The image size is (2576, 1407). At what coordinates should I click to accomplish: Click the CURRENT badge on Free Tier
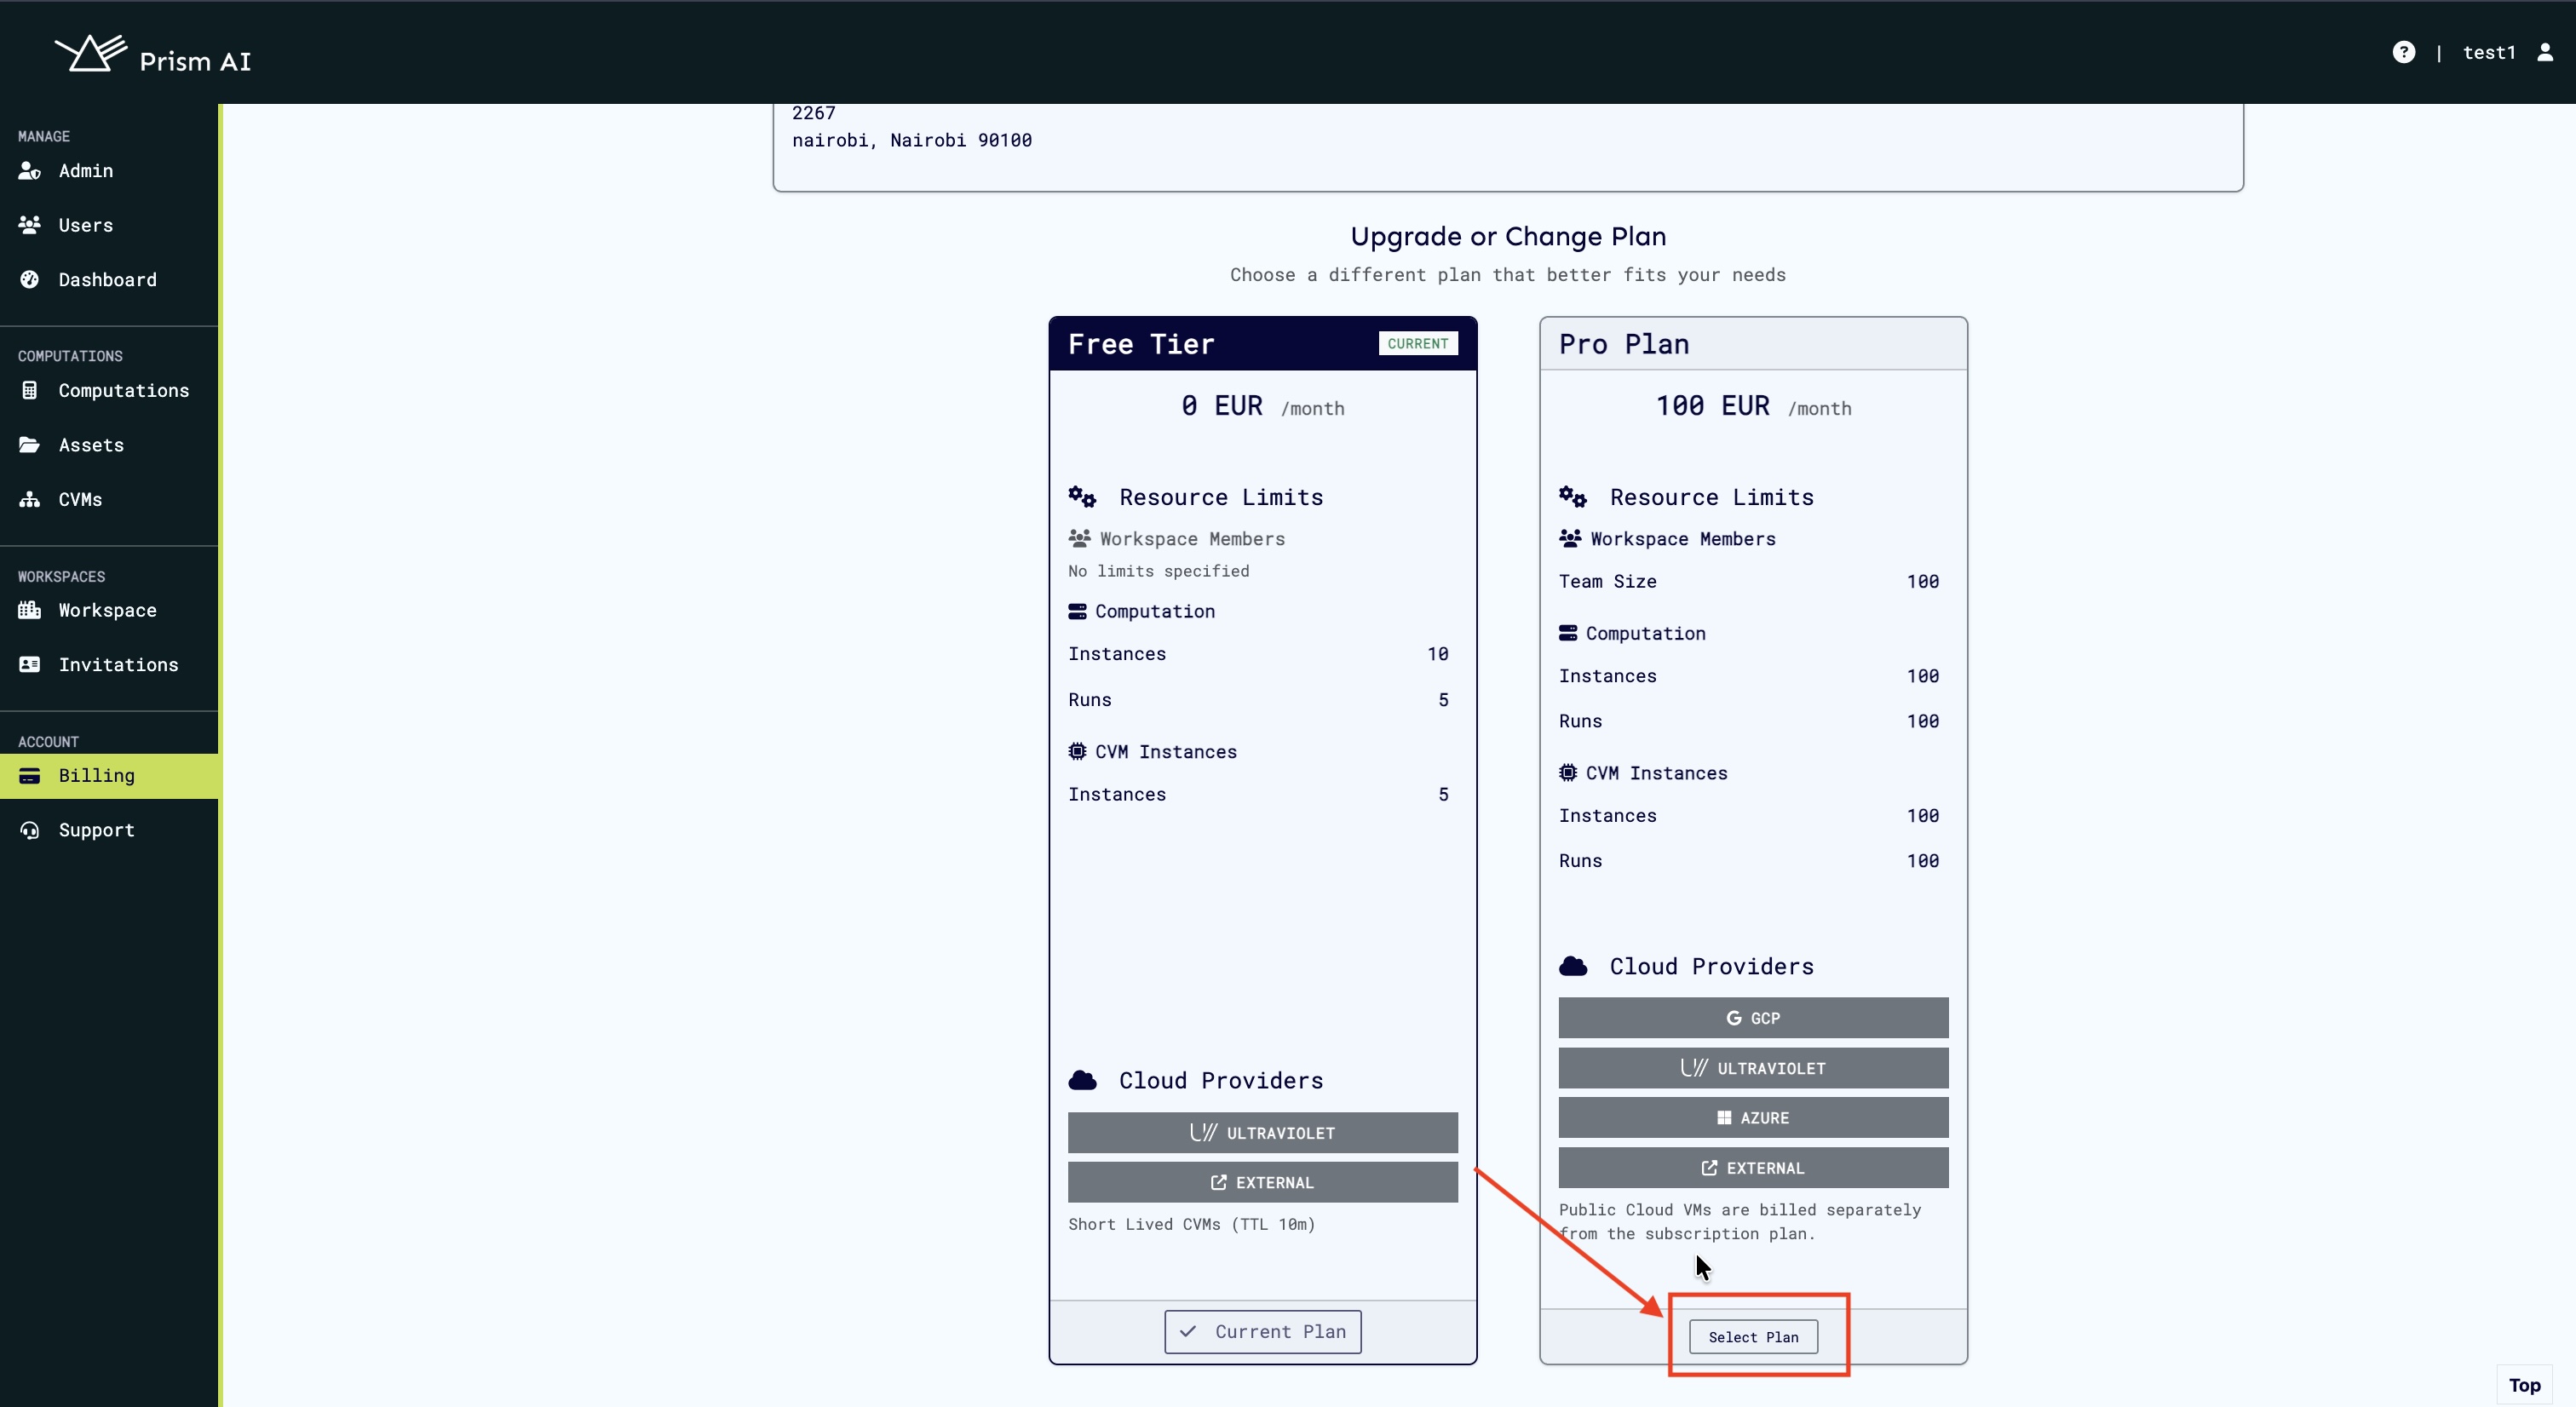1418,343
